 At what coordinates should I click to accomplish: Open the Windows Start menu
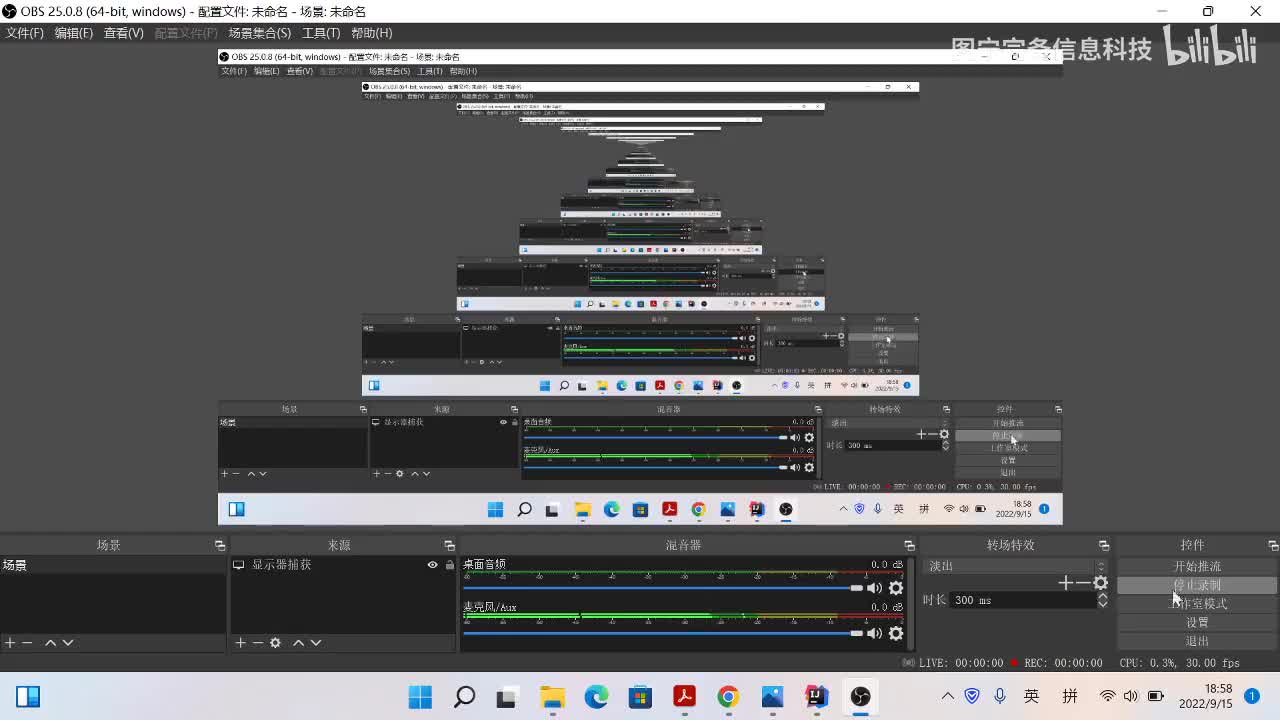(421, 696)
